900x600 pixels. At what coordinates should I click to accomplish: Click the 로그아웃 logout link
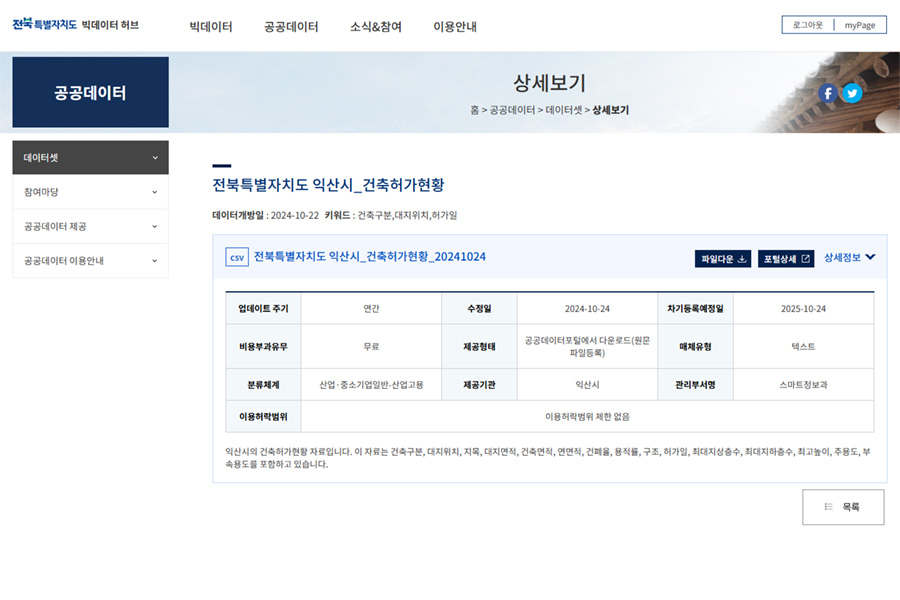[808, 25]
